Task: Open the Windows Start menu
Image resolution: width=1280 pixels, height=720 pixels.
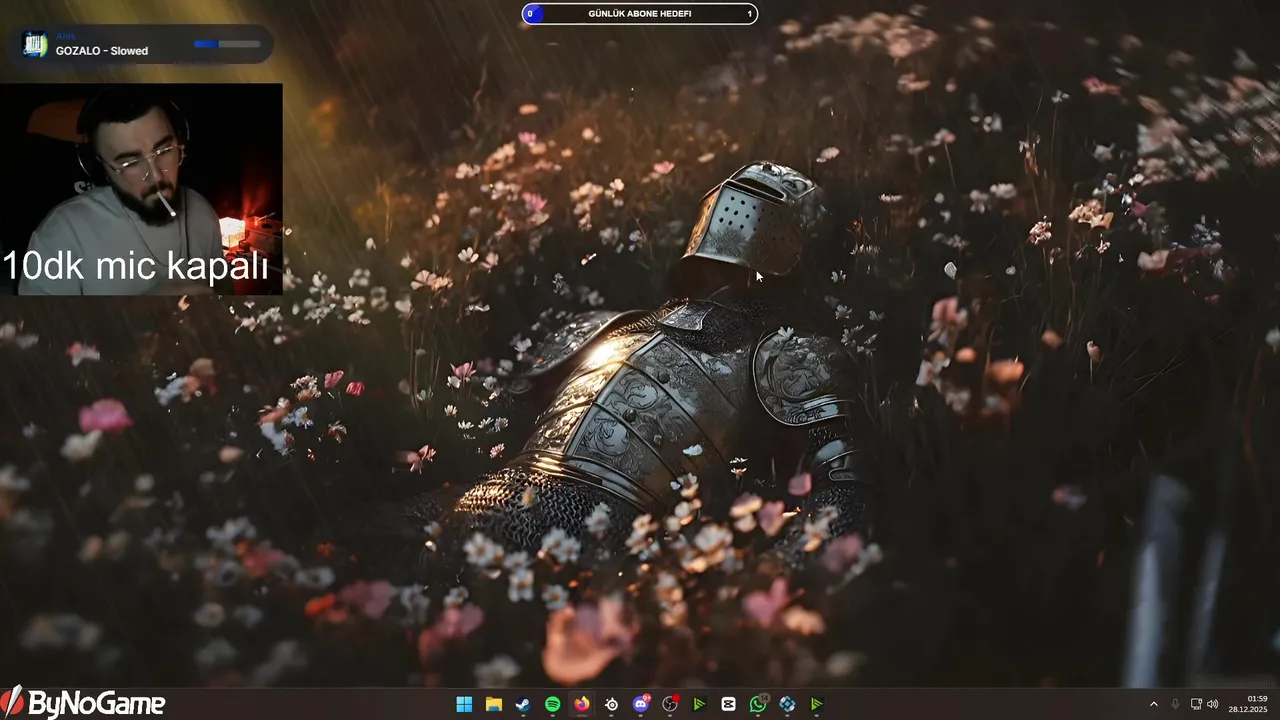Action: [464, 704]
